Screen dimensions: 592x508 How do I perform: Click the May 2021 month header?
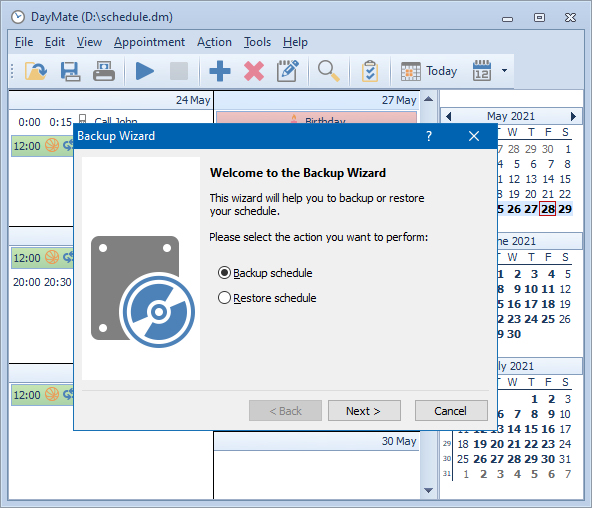[511, 116]
